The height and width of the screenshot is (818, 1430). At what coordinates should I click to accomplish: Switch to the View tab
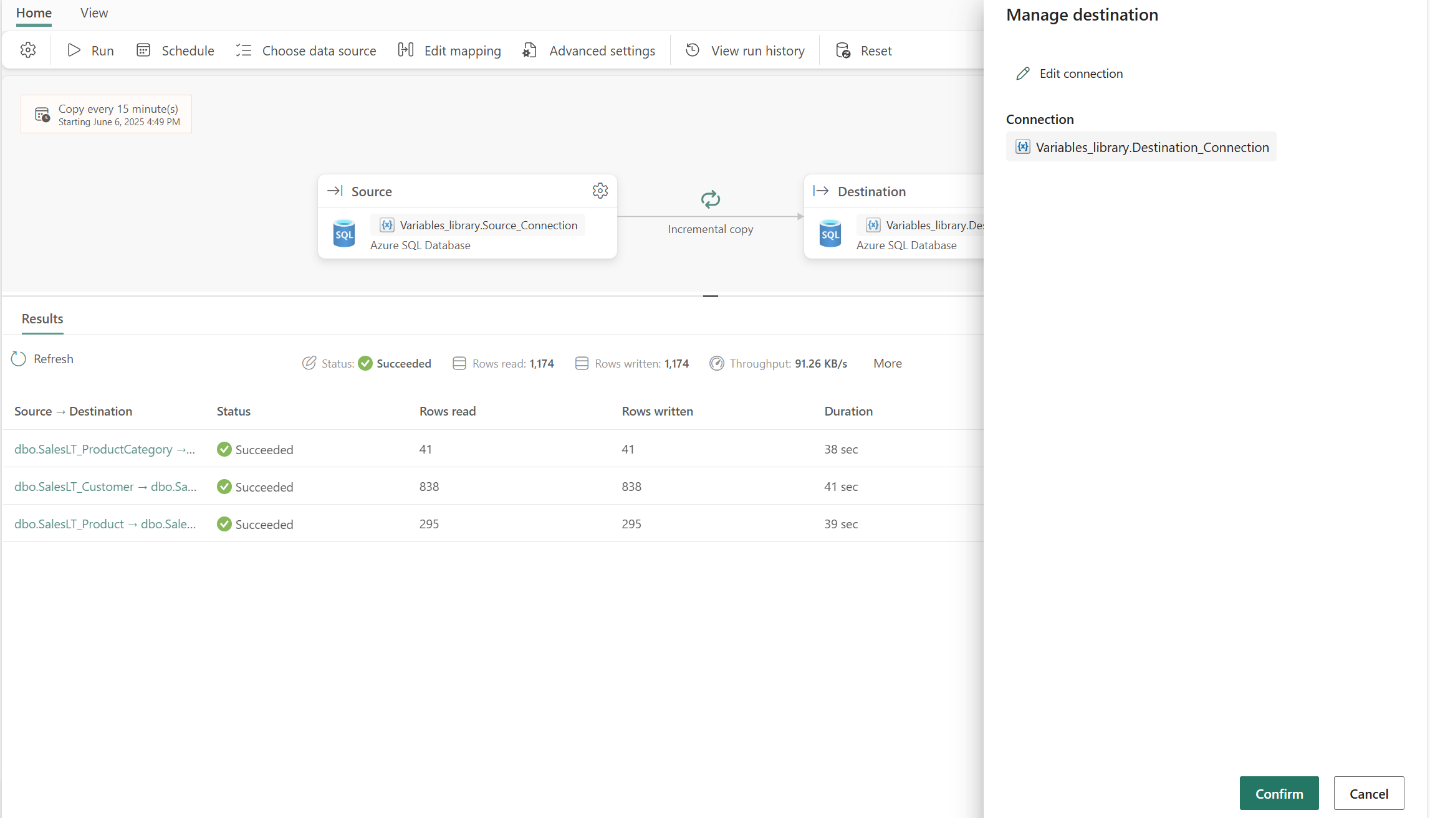coord(94,13)
